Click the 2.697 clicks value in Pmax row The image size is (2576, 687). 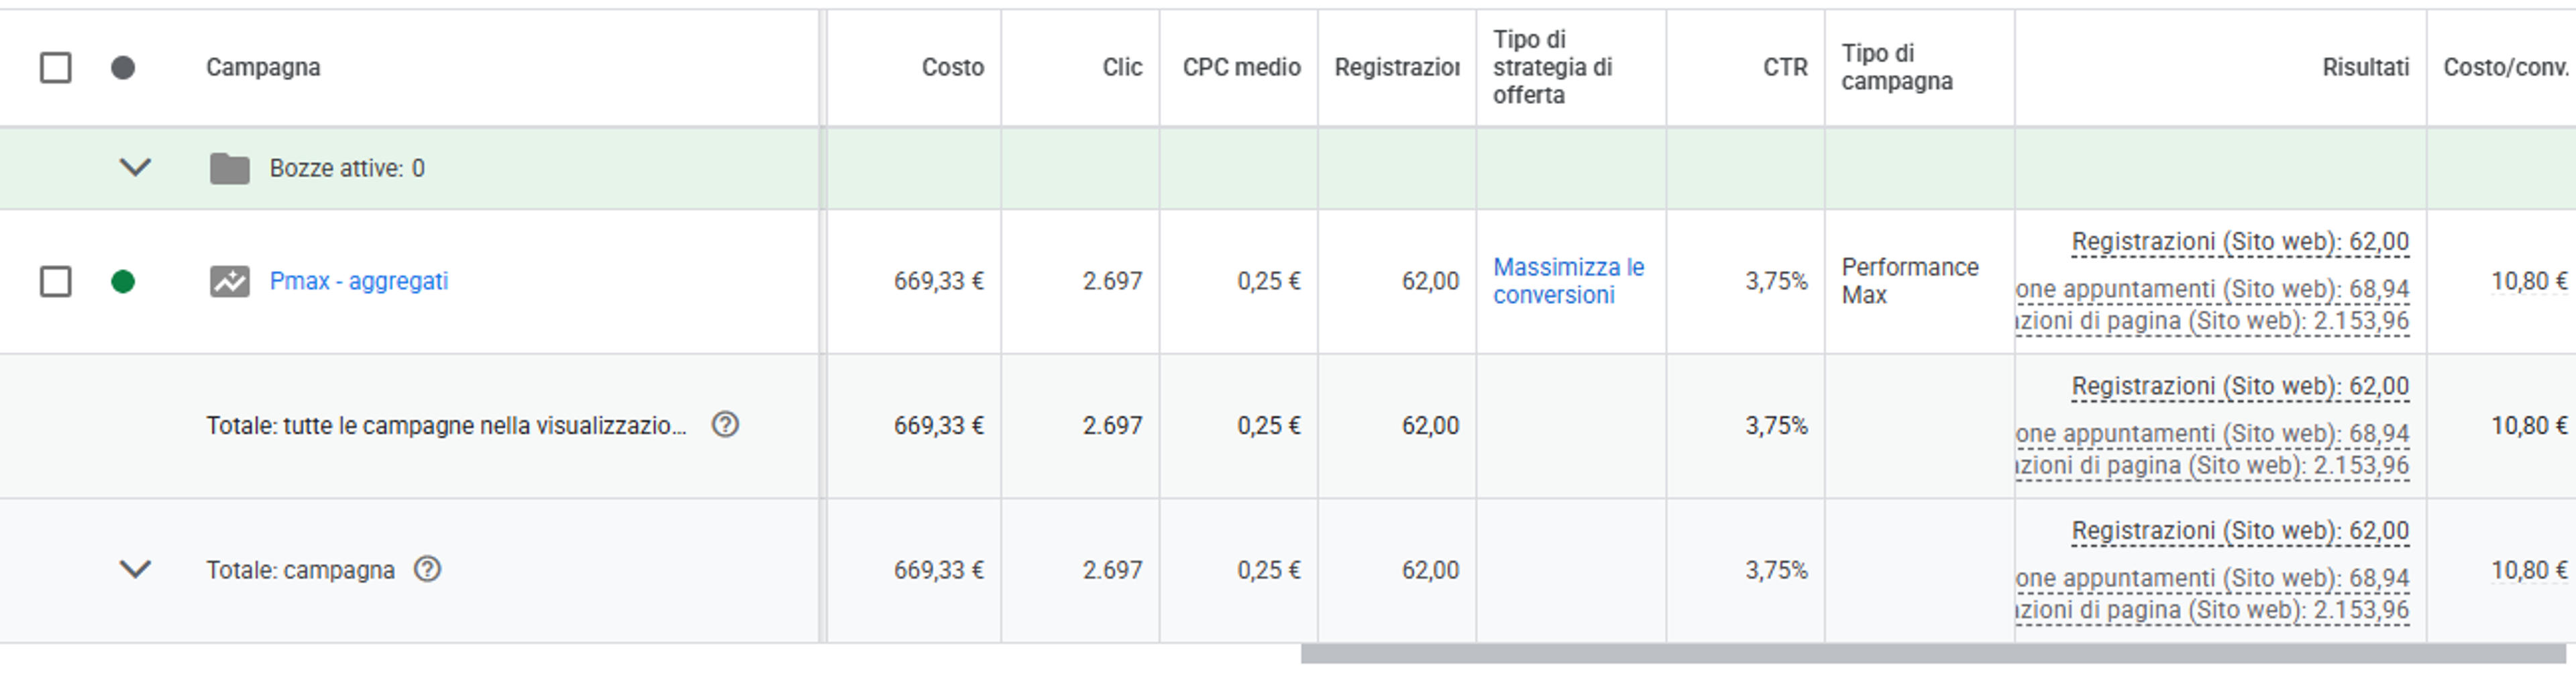coord(1112,281)
